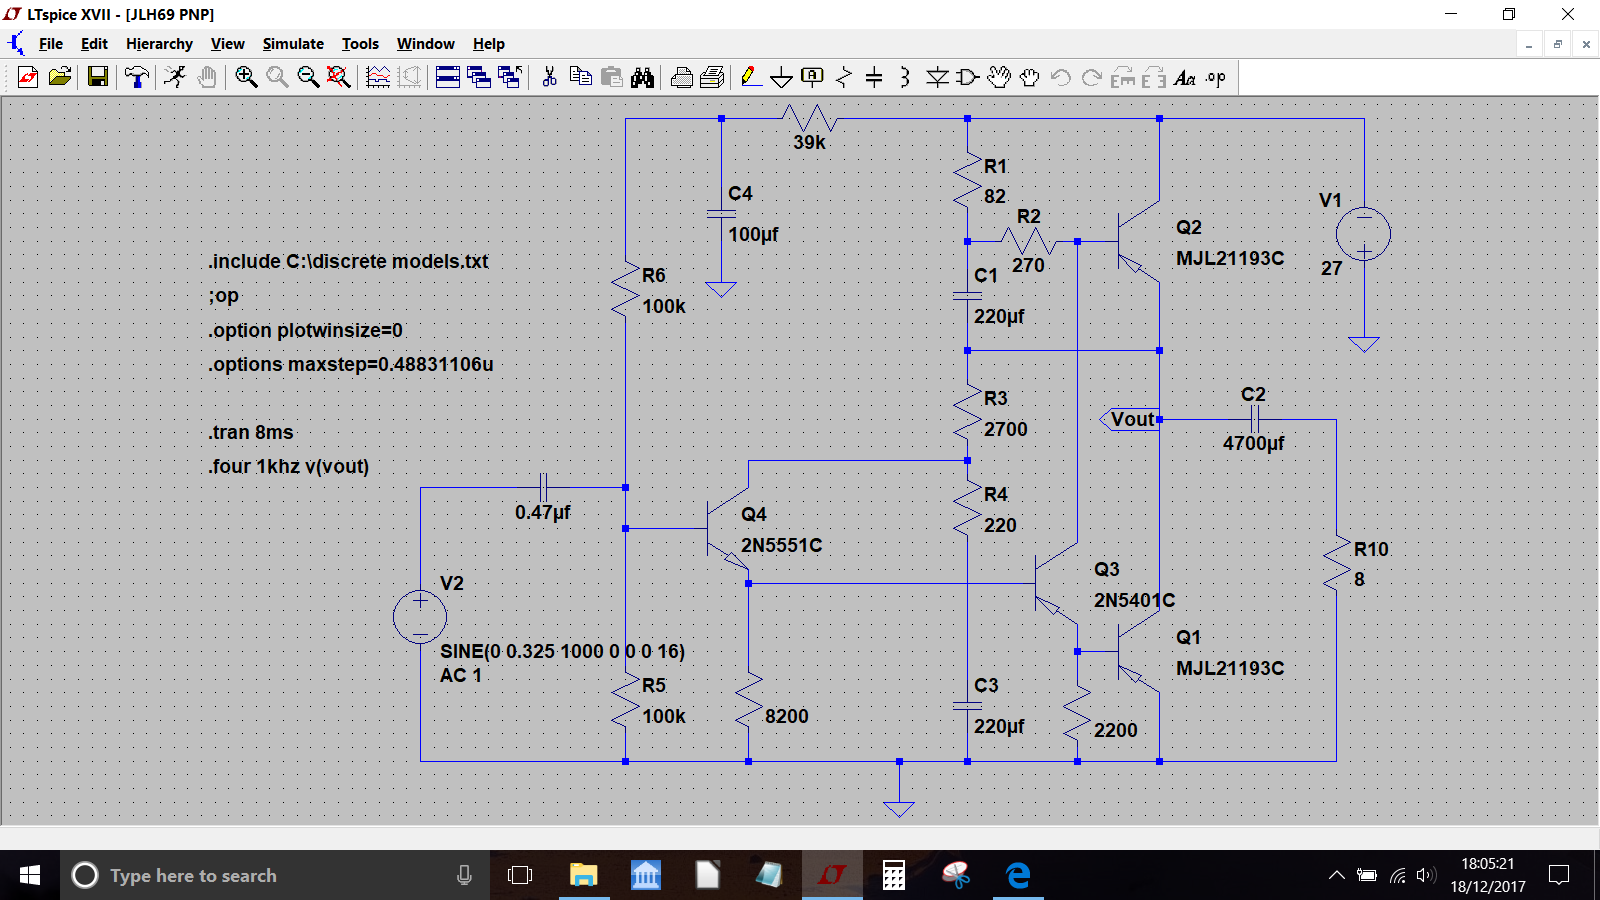Click the .tran 8ms directive text
This screenshot has height=900, width=1600.
pos(251,432)
